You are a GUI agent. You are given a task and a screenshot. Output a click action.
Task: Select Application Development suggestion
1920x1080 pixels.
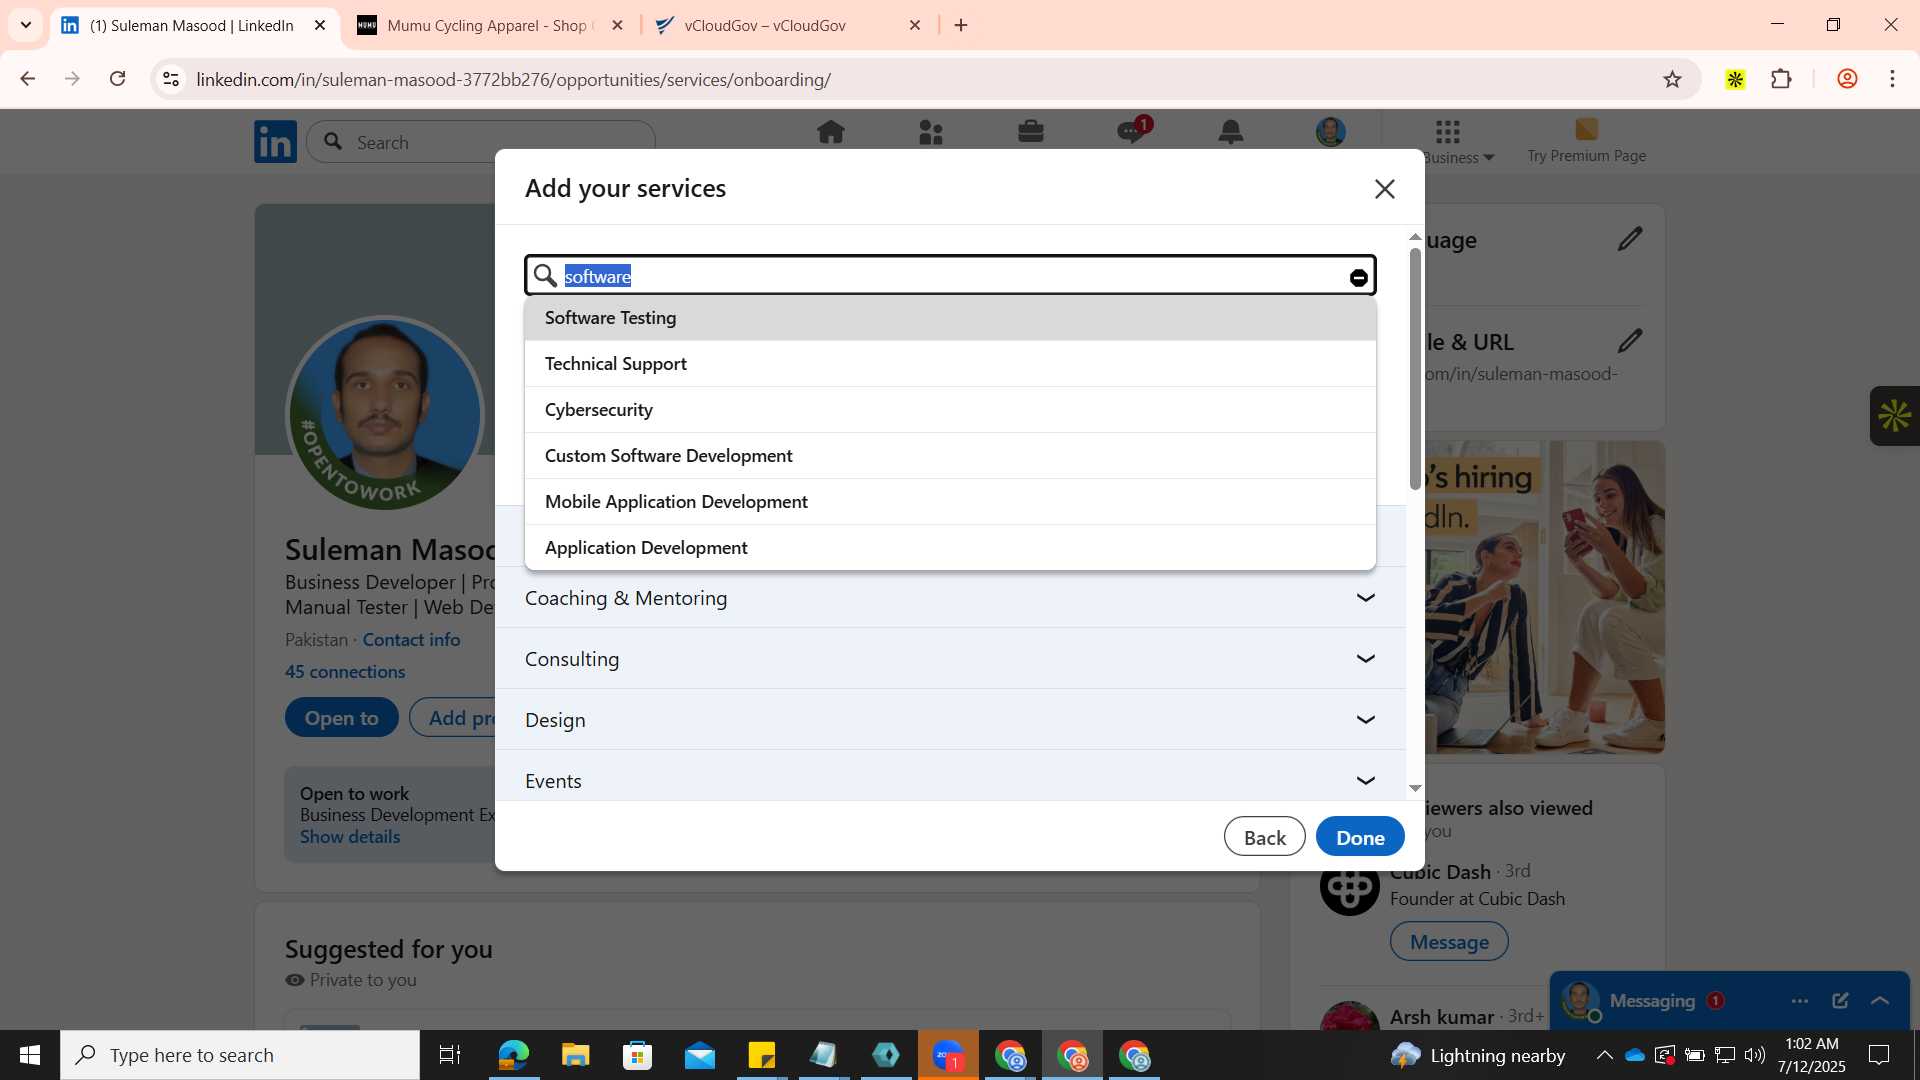[950, 548]
